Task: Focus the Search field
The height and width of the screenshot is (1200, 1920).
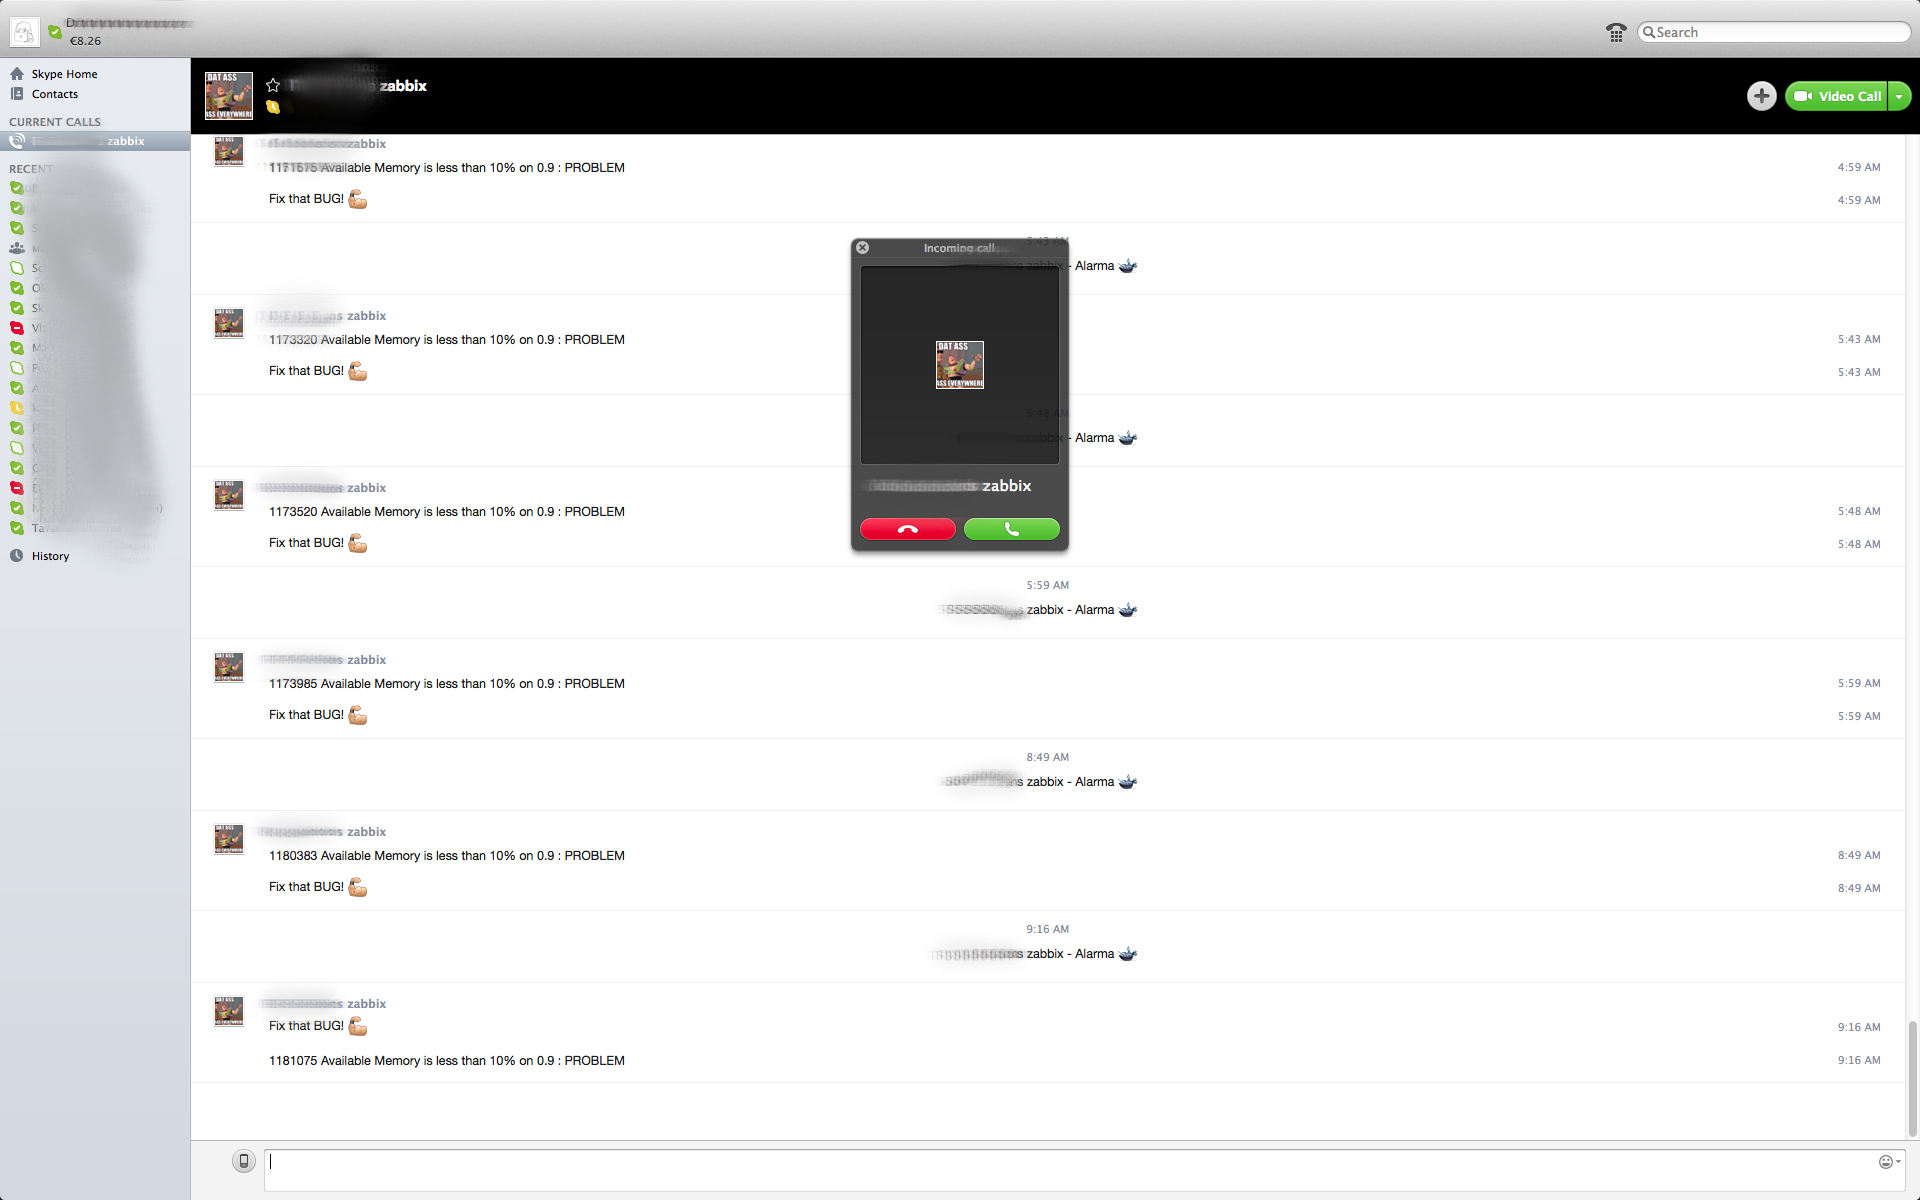Action: tap(1774, 32)
